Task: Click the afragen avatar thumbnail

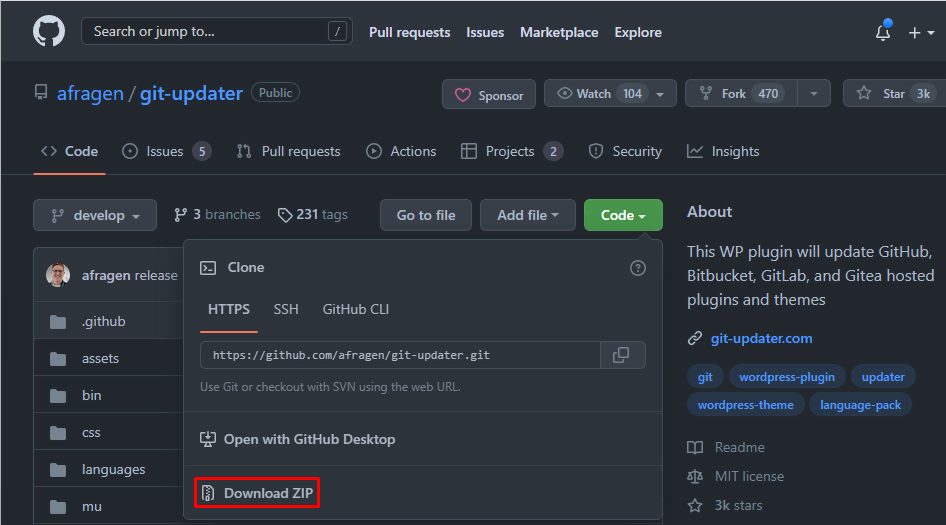Action: click(58, 275)
